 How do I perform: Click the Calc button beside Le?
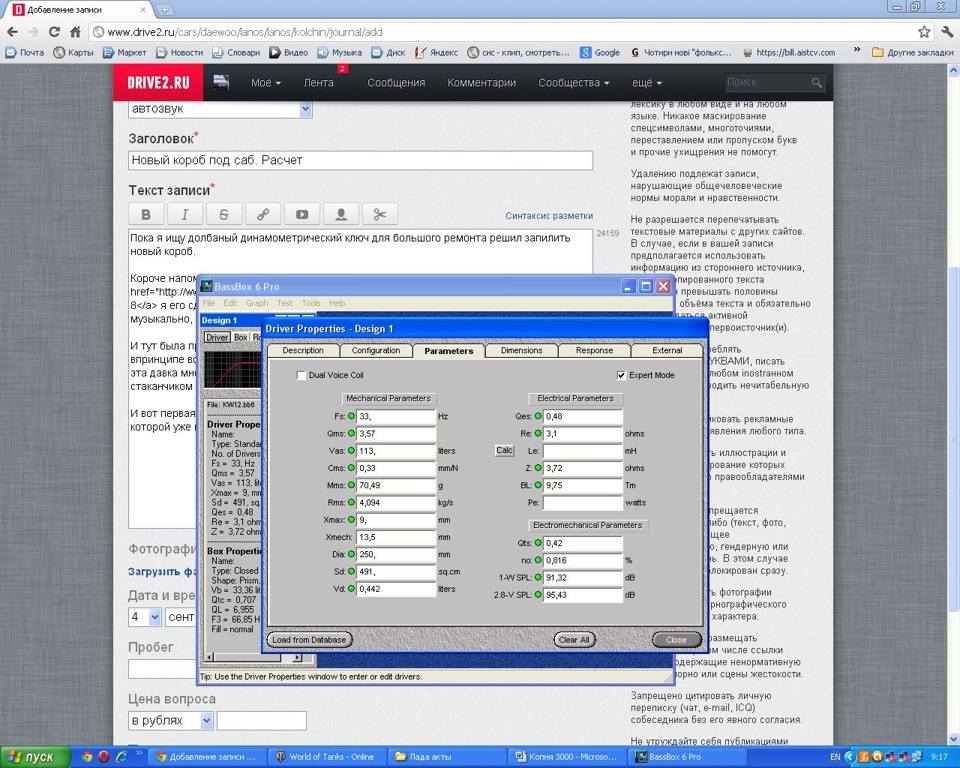tap(504, 450)
